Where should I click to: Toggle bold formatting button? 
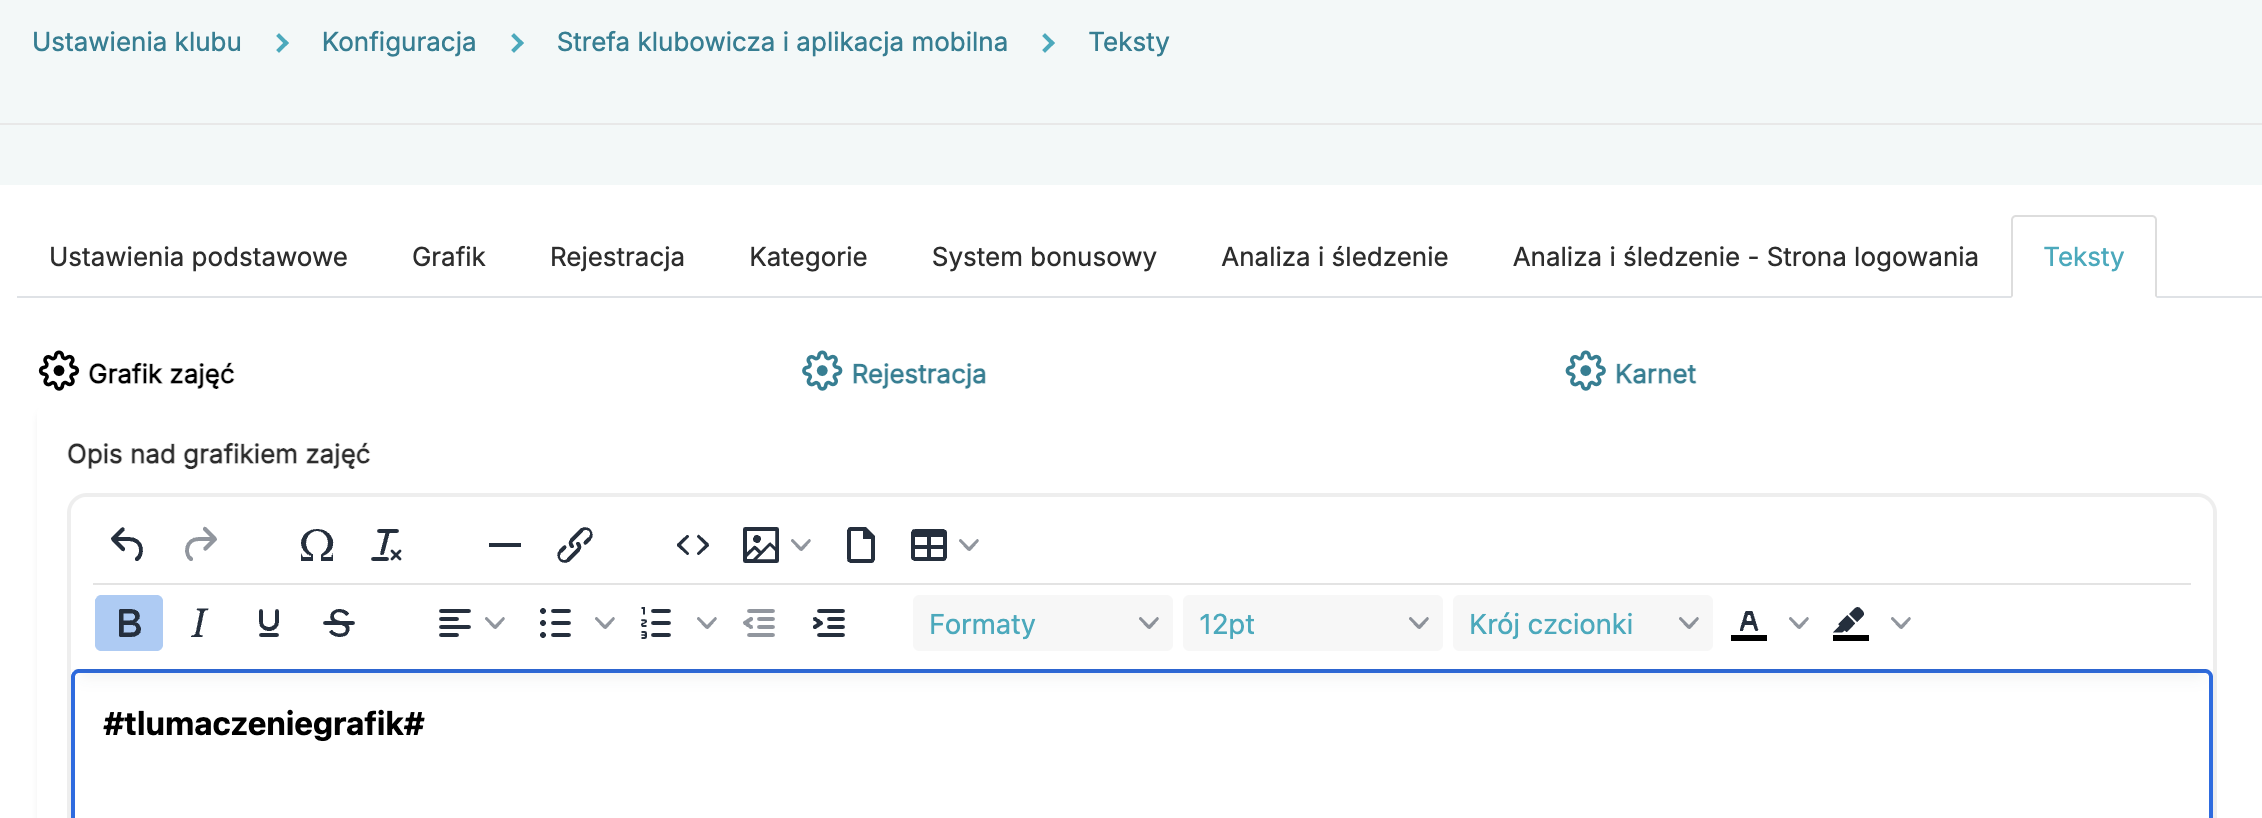pos(129,623)
